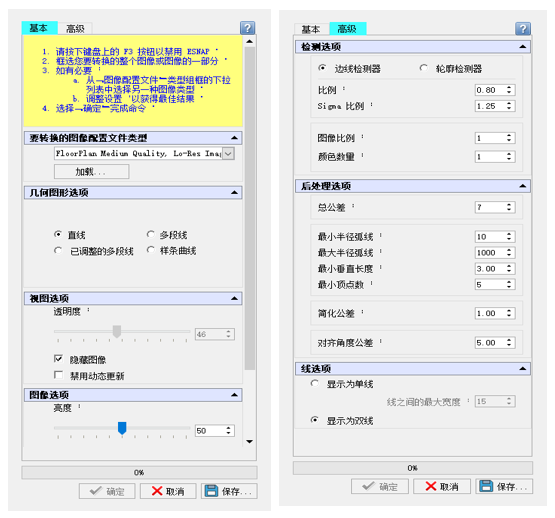555x518 pixels.
Task: Click the vertical scrollbar thumb in left dialog
Action: pos(250,208)
